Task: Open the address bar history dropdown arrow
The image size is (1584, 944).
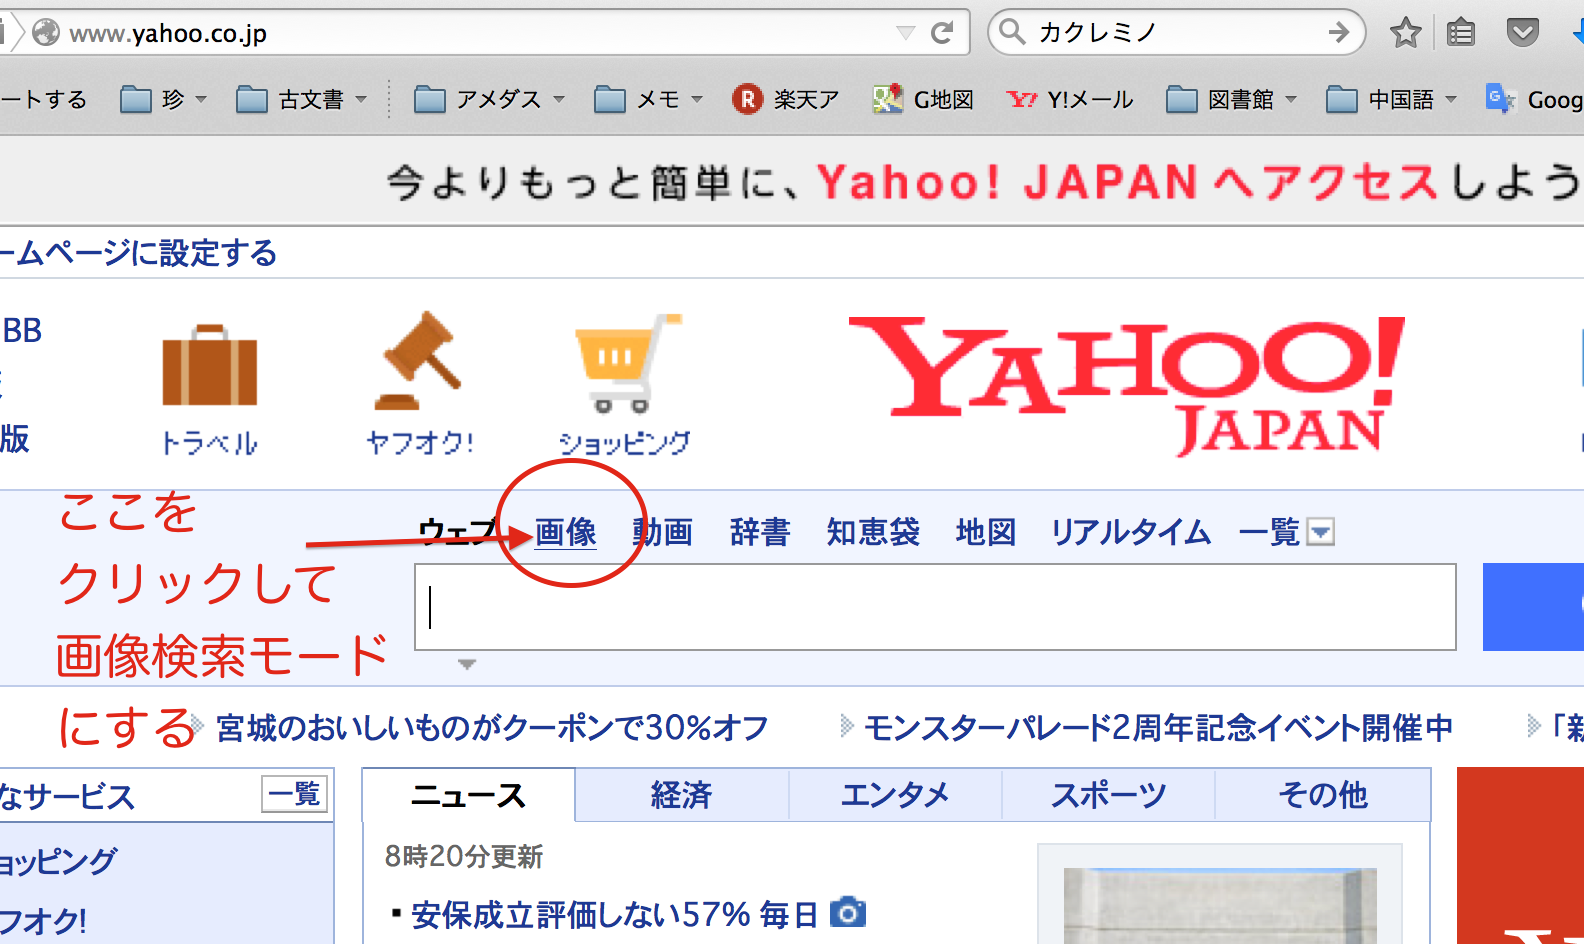Action: [x=906, y=33]
